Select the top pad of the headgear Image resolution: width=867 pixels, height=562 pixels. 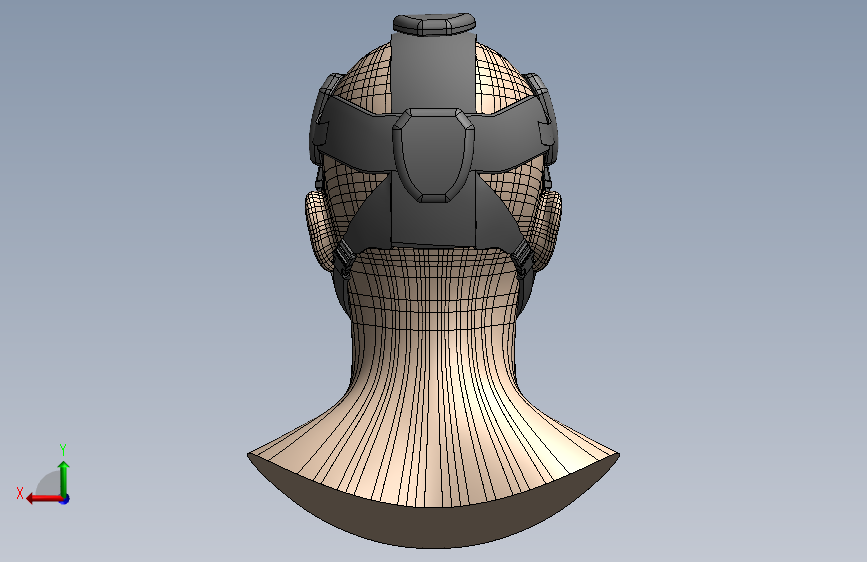(x=434, y=24)
